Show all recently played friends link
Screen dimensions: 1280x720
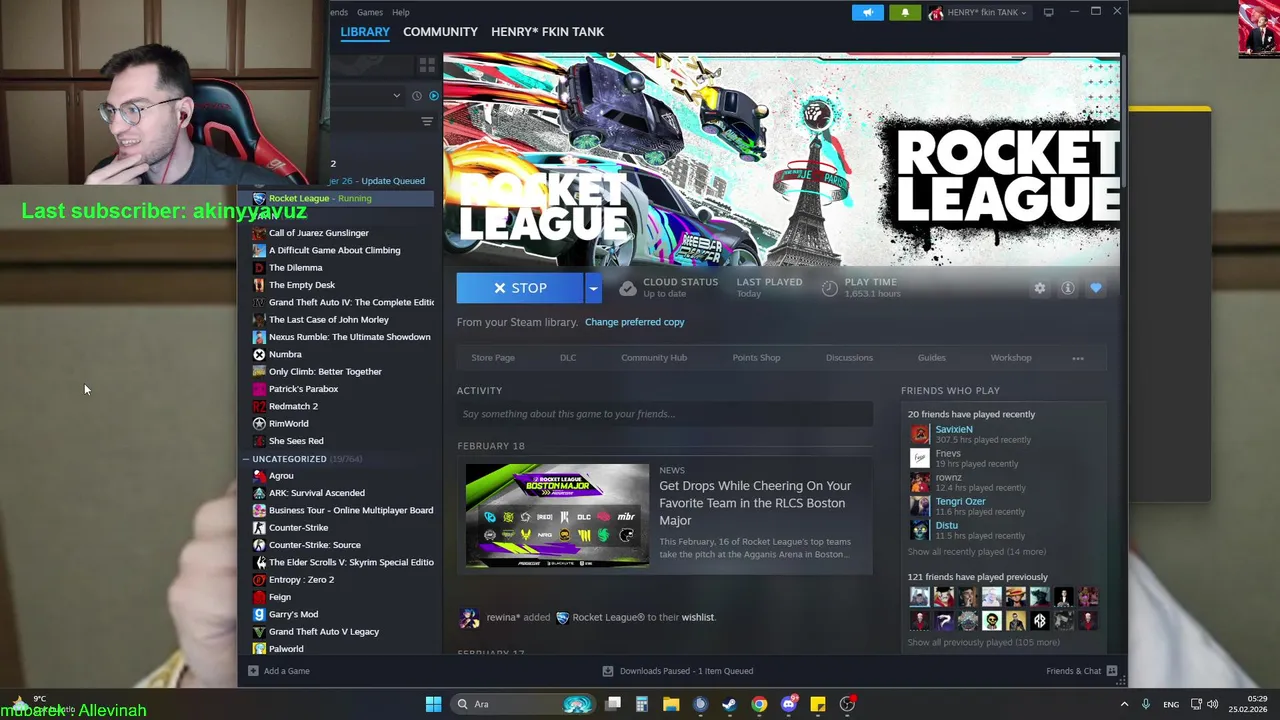(x=977, y=552)
